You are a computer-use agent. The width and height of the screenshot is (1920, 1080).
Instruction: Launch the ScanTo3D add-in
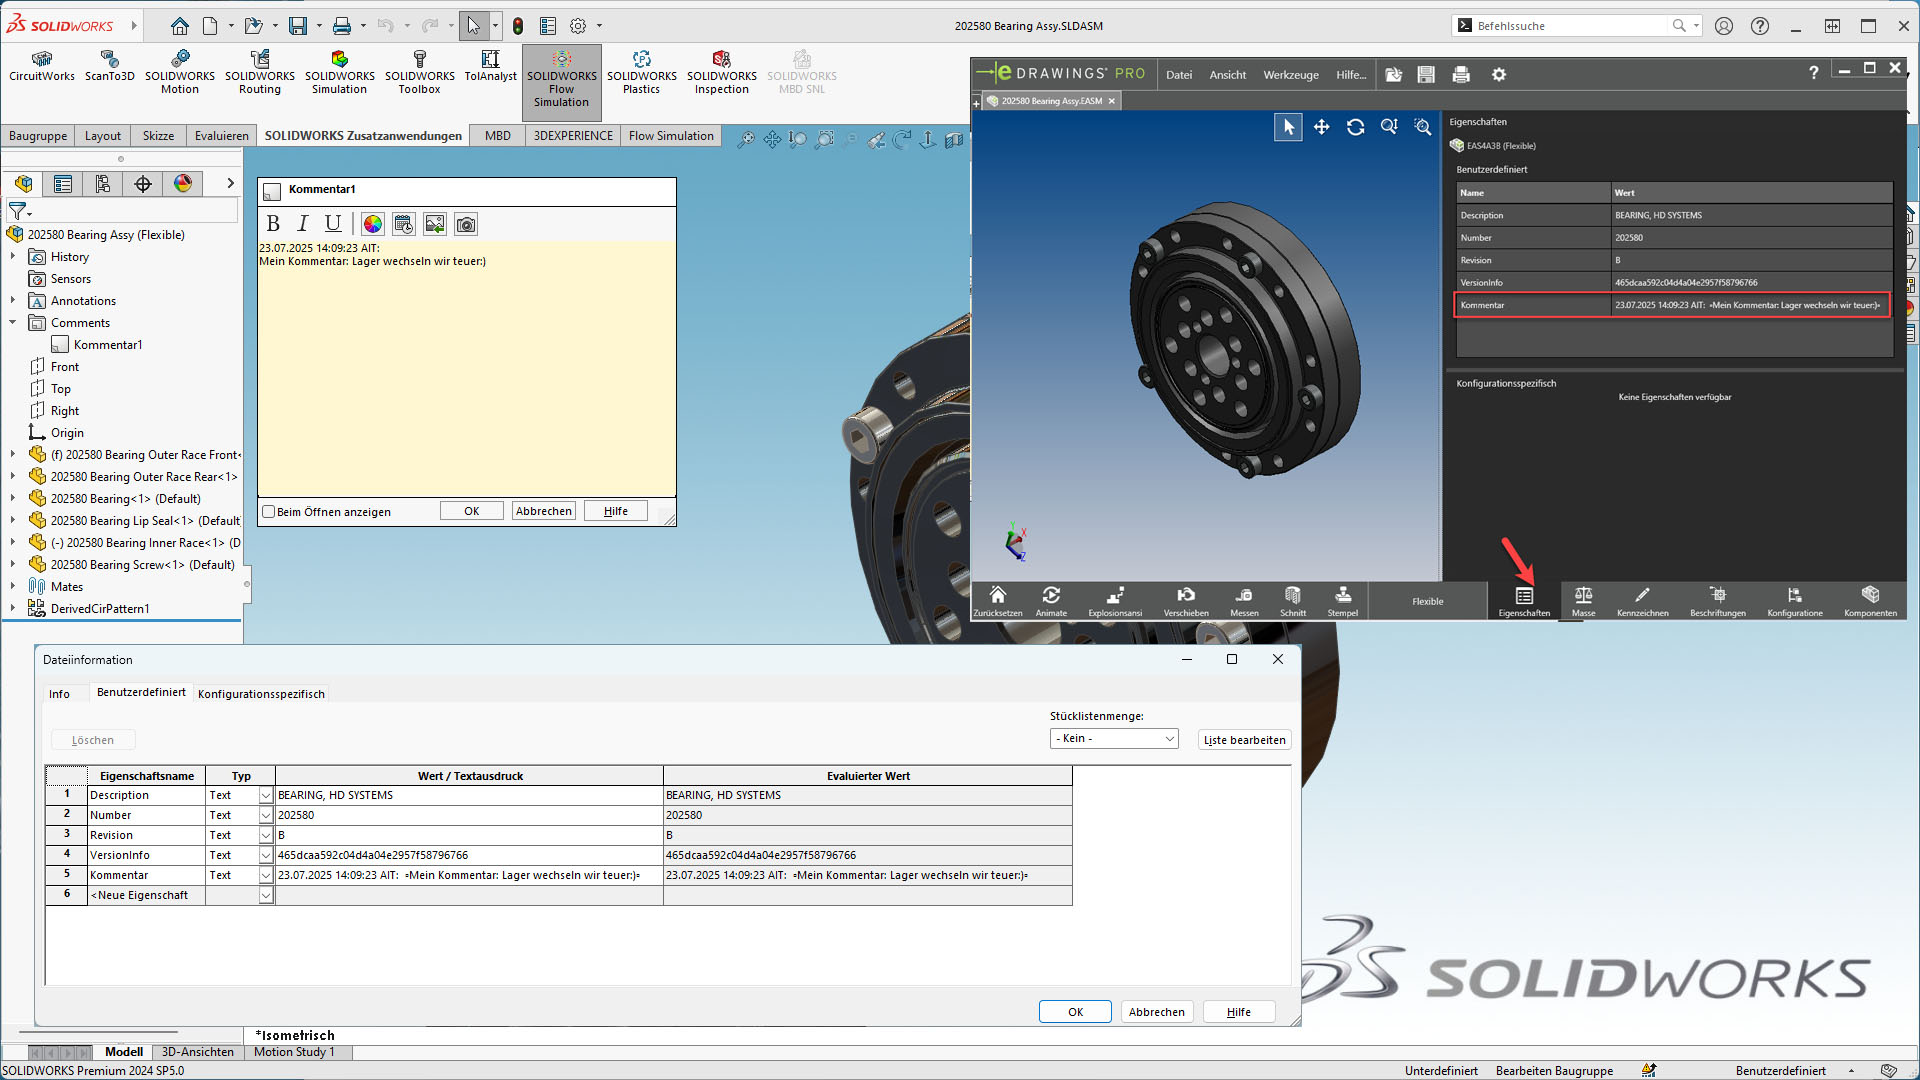tap(109, 67)
